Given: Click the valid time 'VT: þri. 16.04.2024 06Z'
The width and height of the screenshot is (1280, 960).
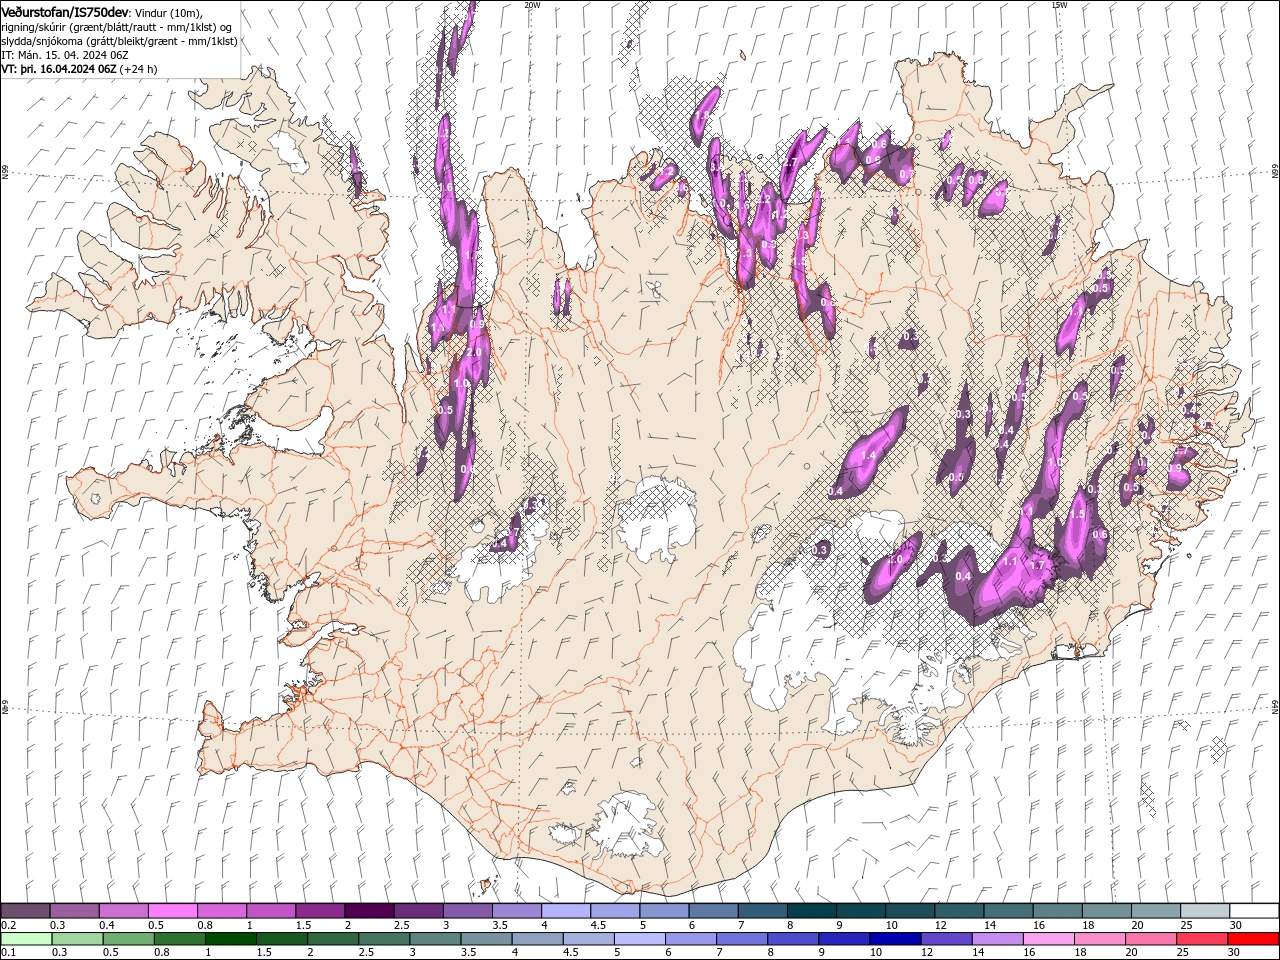Looking at the screenshot, I should (59, 69).
